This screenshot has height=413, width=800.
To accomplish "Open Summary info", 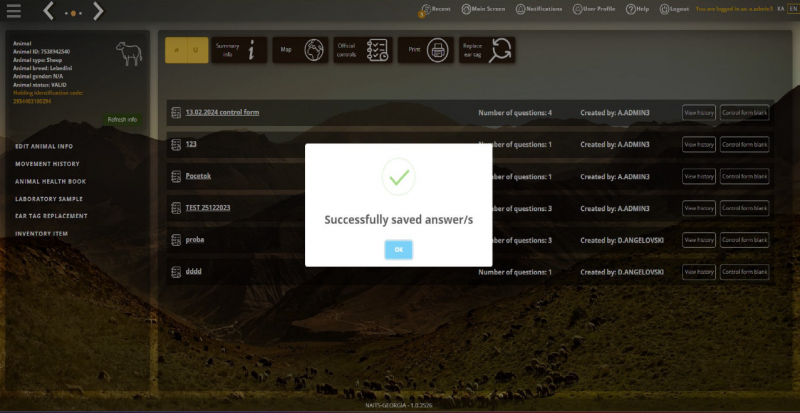I will 239,50.
